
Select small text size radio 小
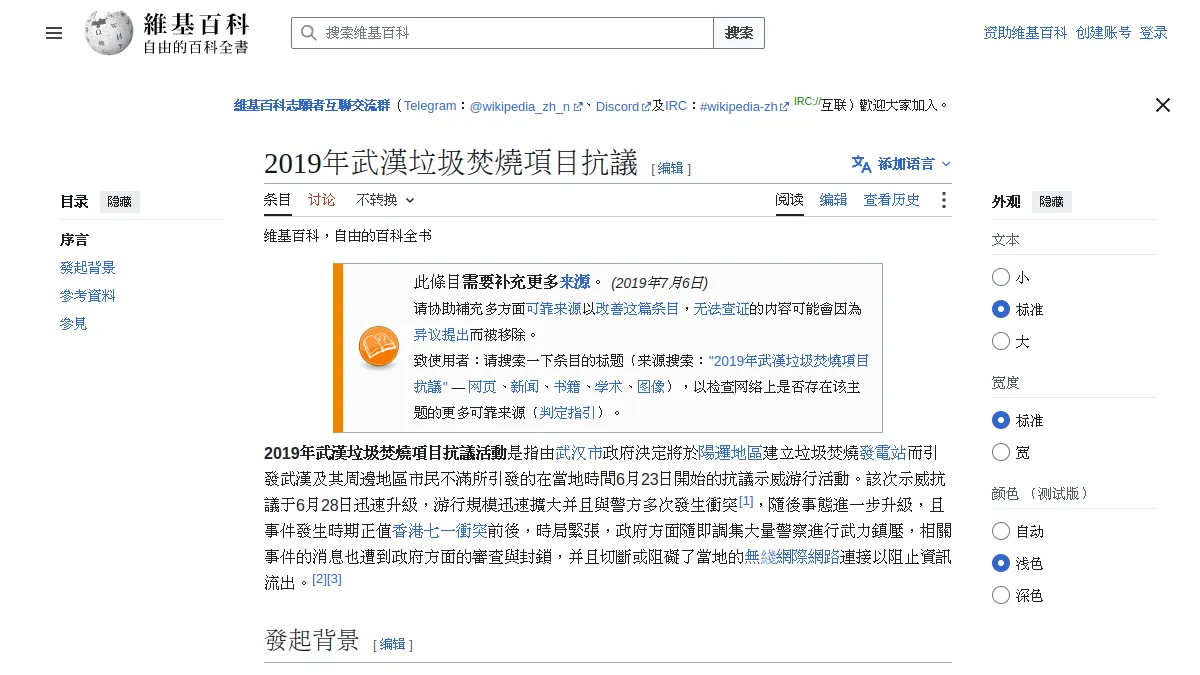click(1001, 277)
